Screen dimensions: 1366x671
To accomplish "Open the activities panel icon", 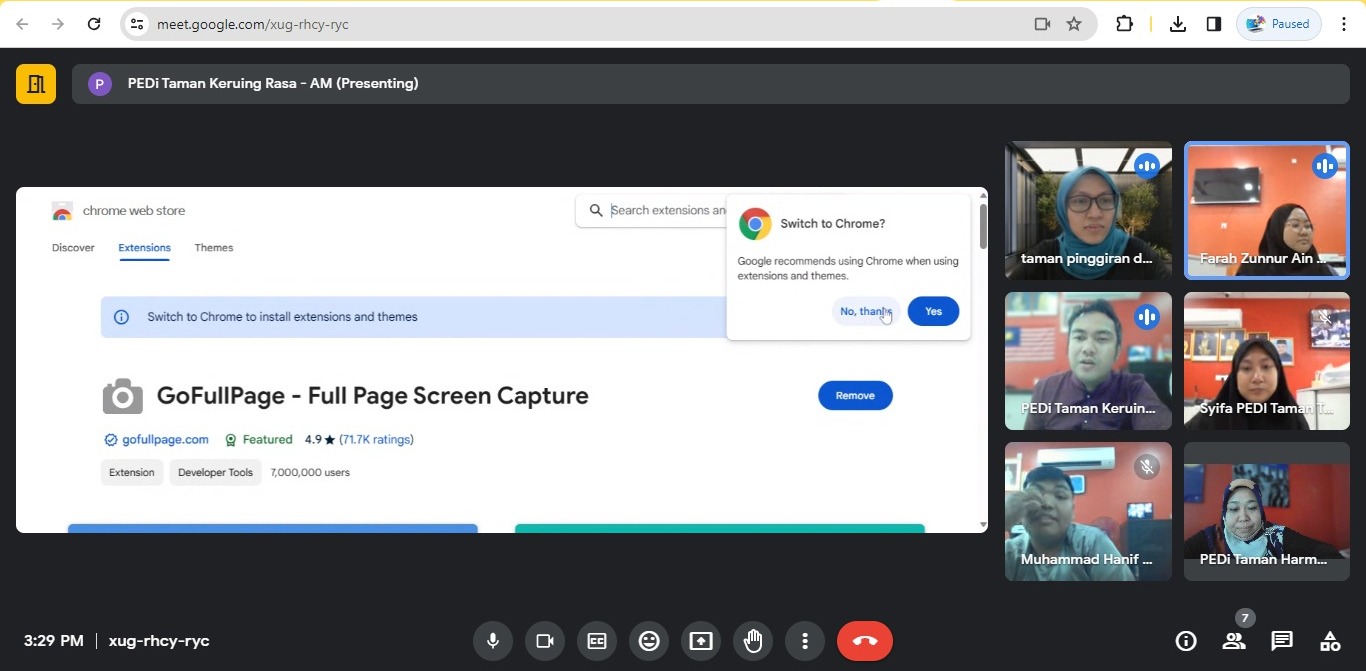I will tap(1330, 641).
